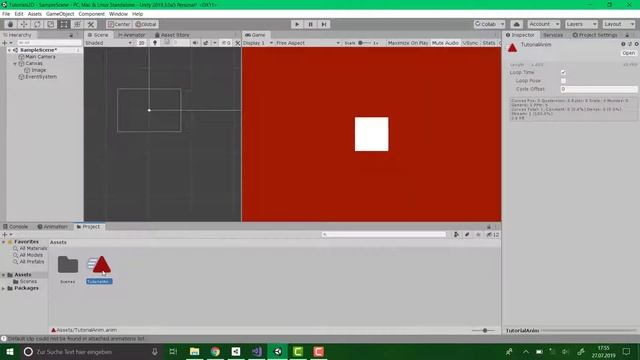The height and width of the screenshot is (360, 640).
Task: Open Inspector settings gear for TutorialAnim
Action: tap(636, 44)
